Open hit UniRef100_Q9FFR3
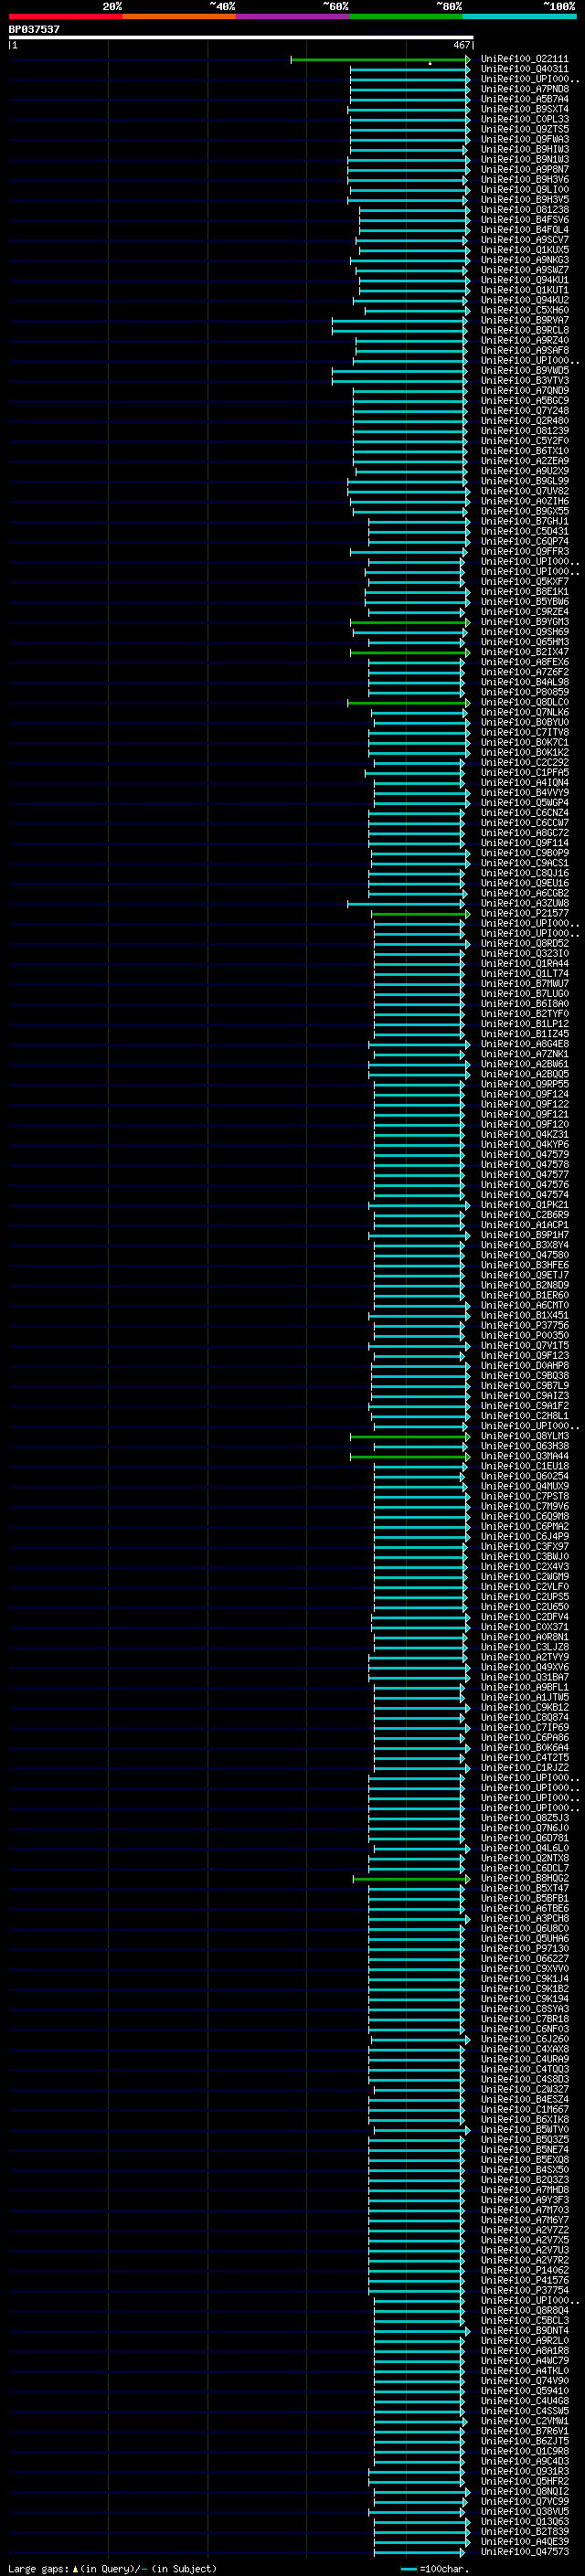Image resolution: width=585 pixels, height=2576 pixels. [x=525, y=552]
